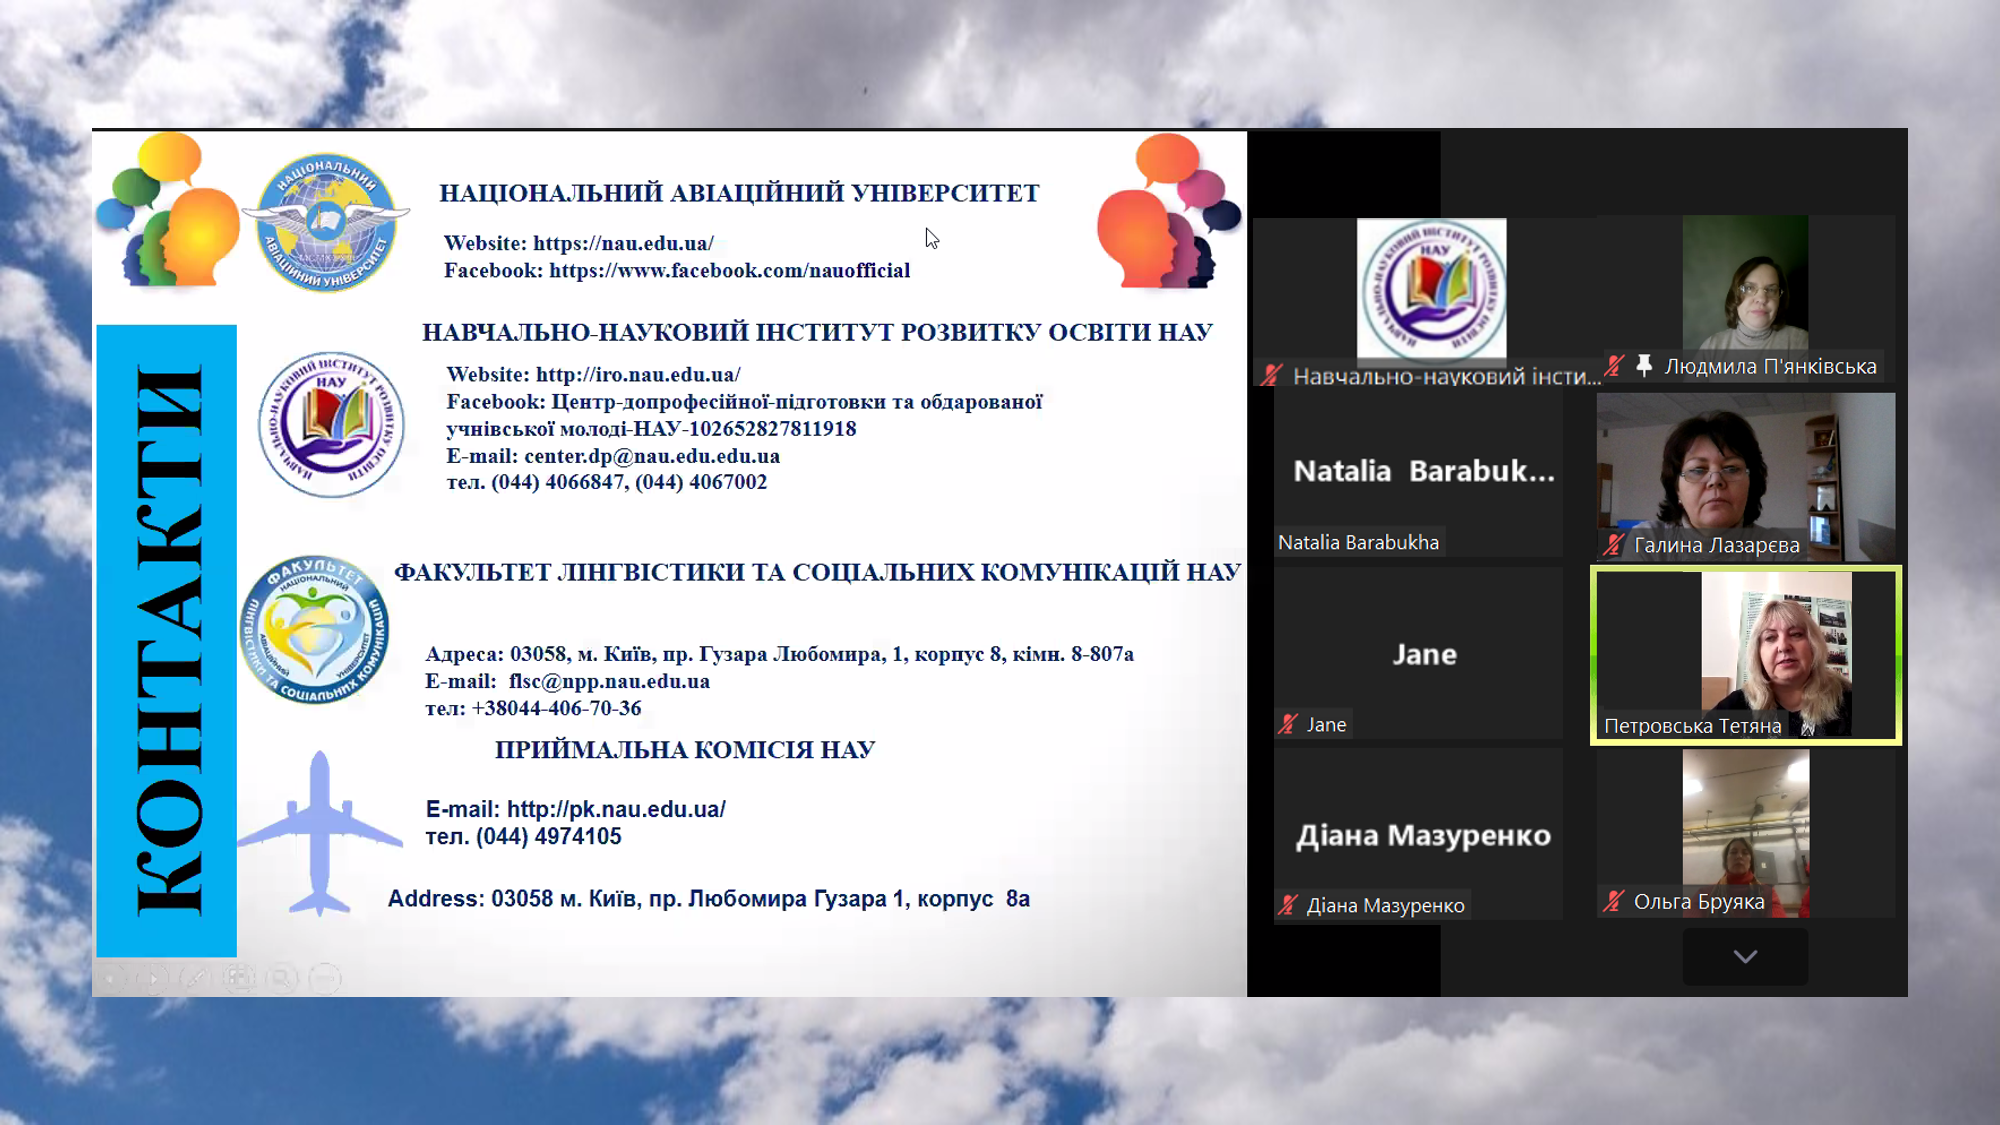This screenshot has height=1125, width=2000.
Task: Click muted mic icon on Галина Лазарєва
Action: pos(1613,545)
